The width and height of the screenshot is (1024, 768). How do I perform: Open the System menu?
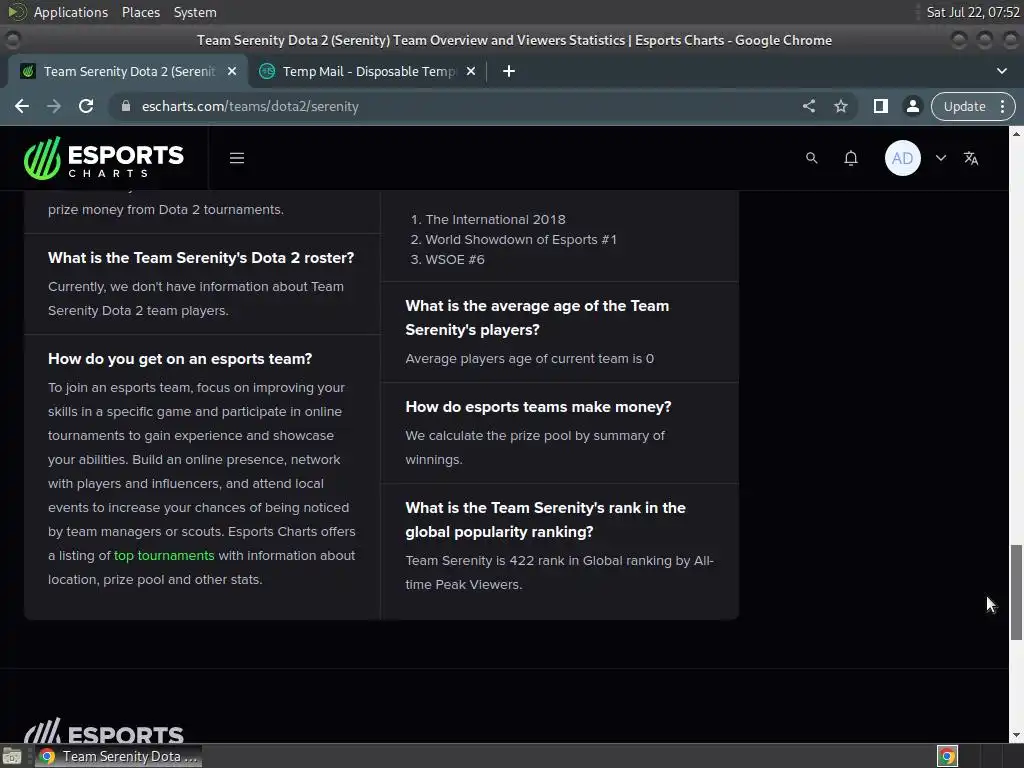click(x=195, y=12)
